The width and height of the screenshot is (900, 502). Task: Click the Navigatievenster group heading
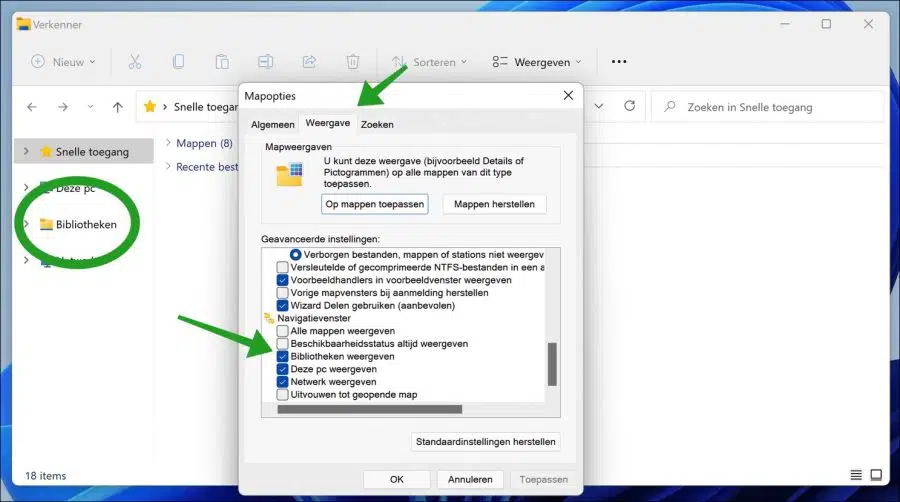314,318
